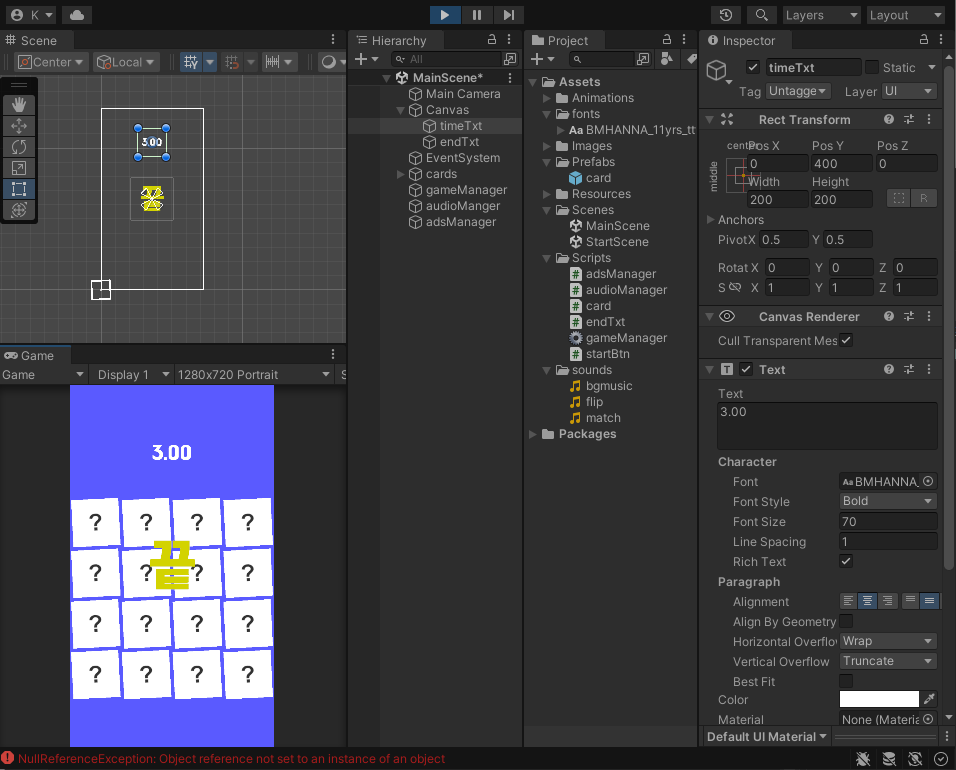Toggle the timeTxt active checkbox

pyautogui.click(x=753, y=67)
